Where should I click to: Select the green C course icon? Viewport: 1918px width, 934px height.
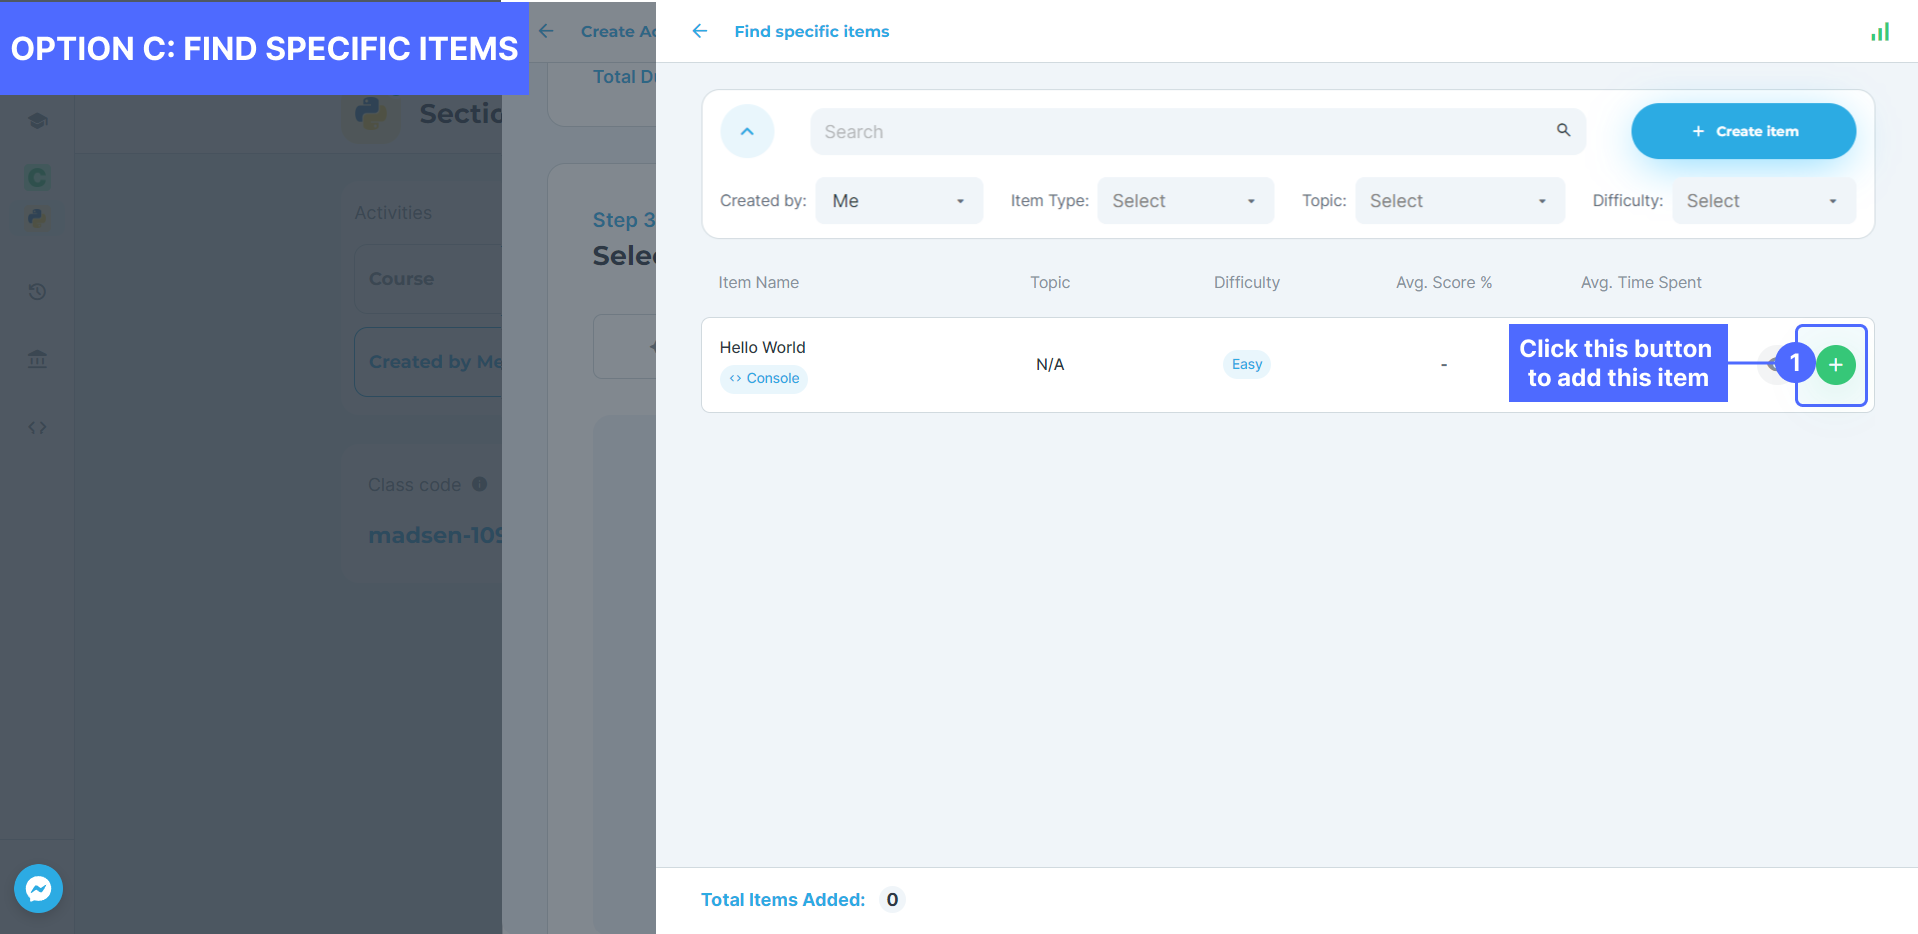click(x=37, y=178)
